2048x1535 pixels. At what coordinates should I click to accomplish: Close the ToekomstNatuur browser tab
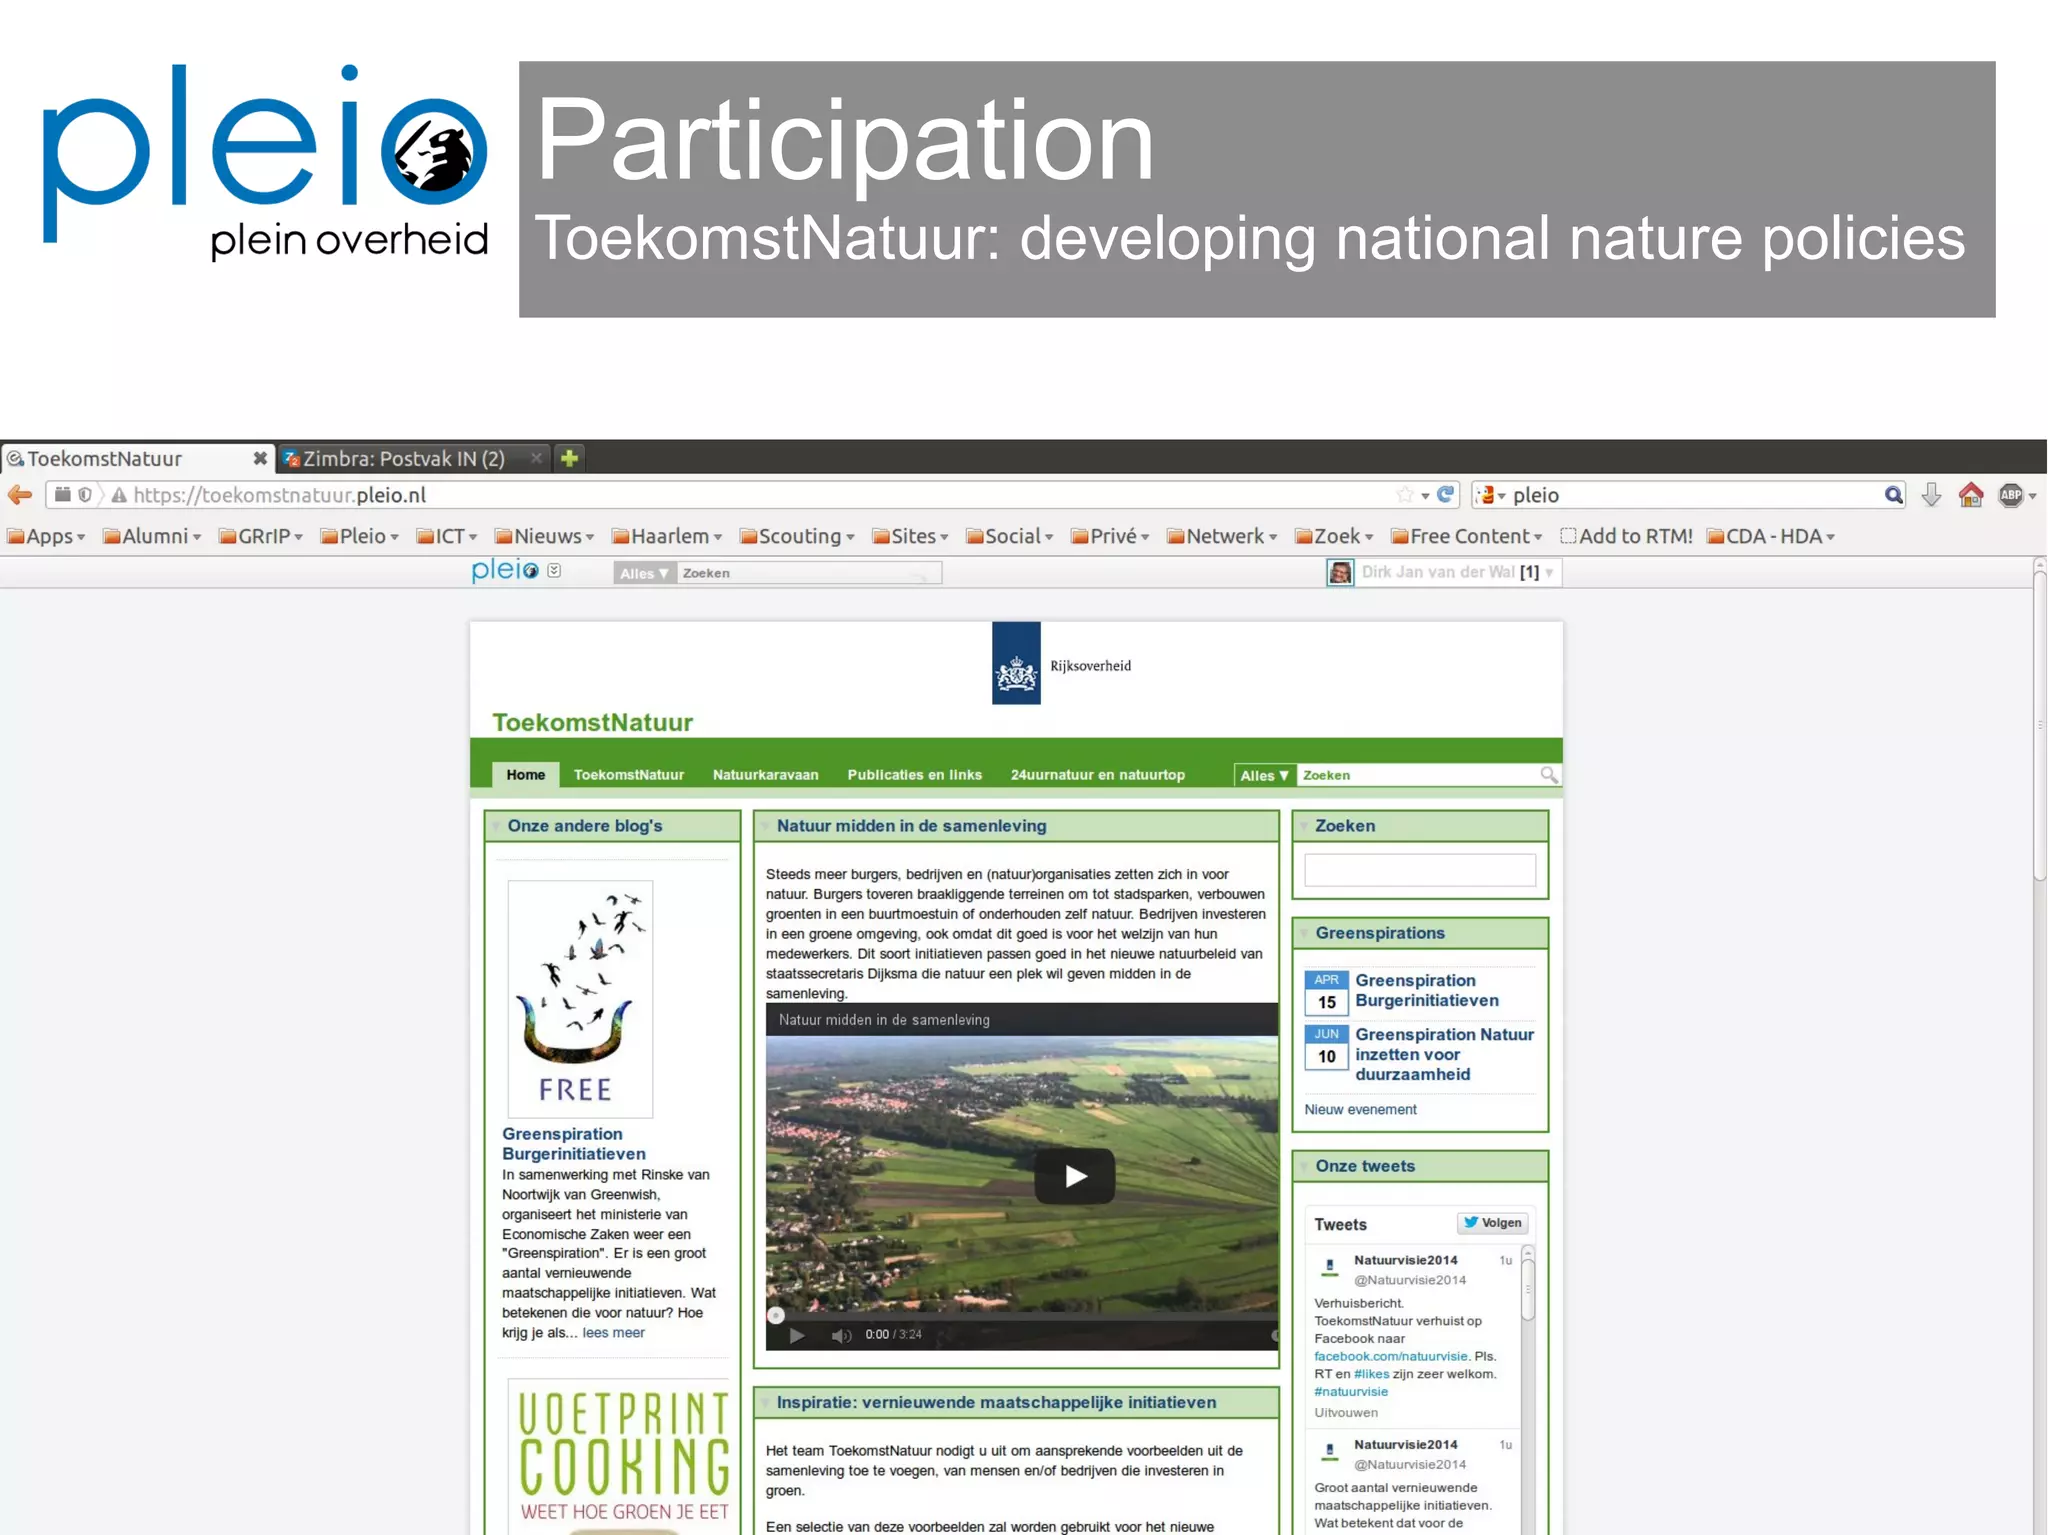pos(260,458)
